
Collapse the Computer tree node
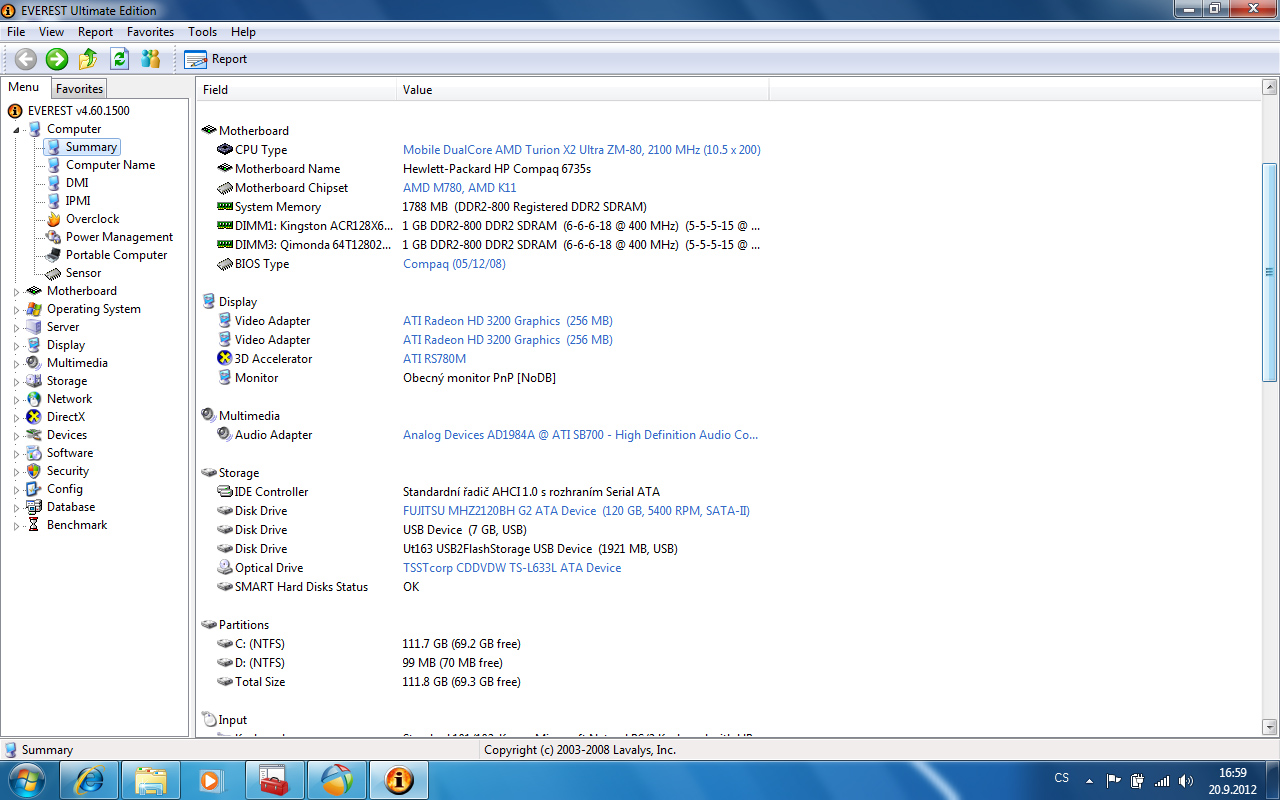point(16,130)
